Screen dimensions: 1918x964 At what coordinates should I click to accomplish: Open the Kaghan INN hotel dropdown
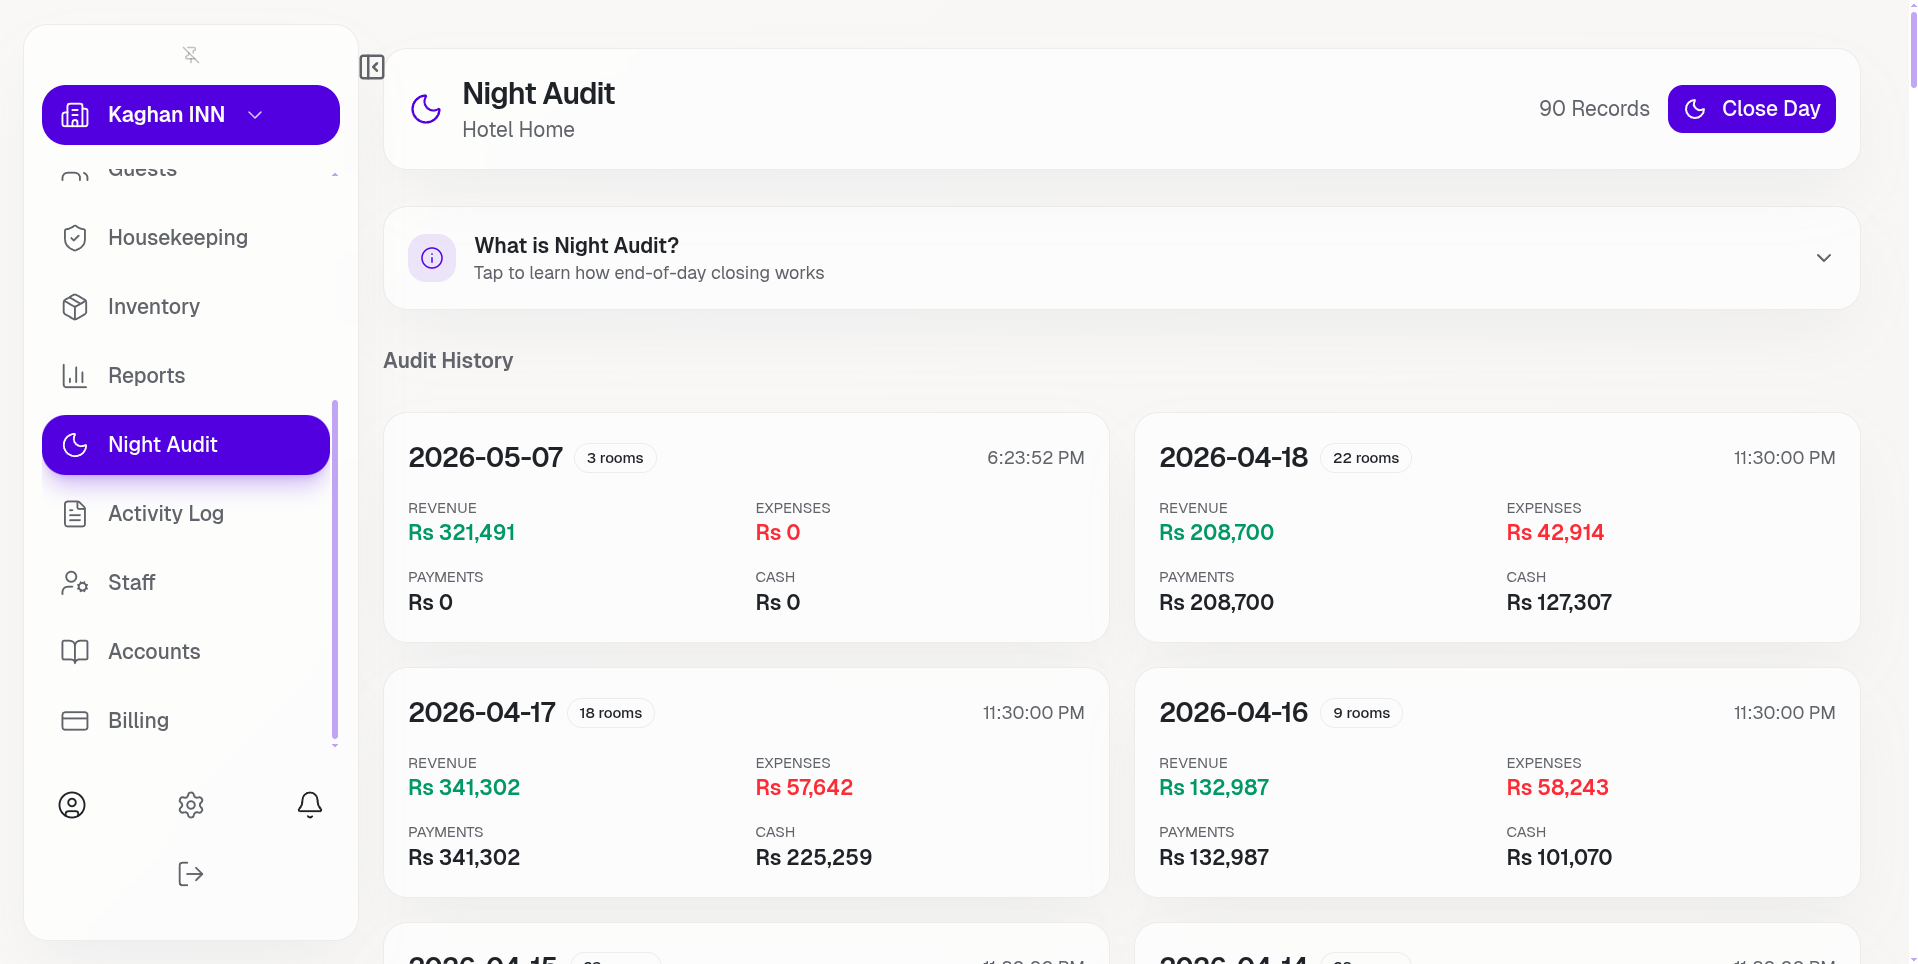click(x=191, y=115)
